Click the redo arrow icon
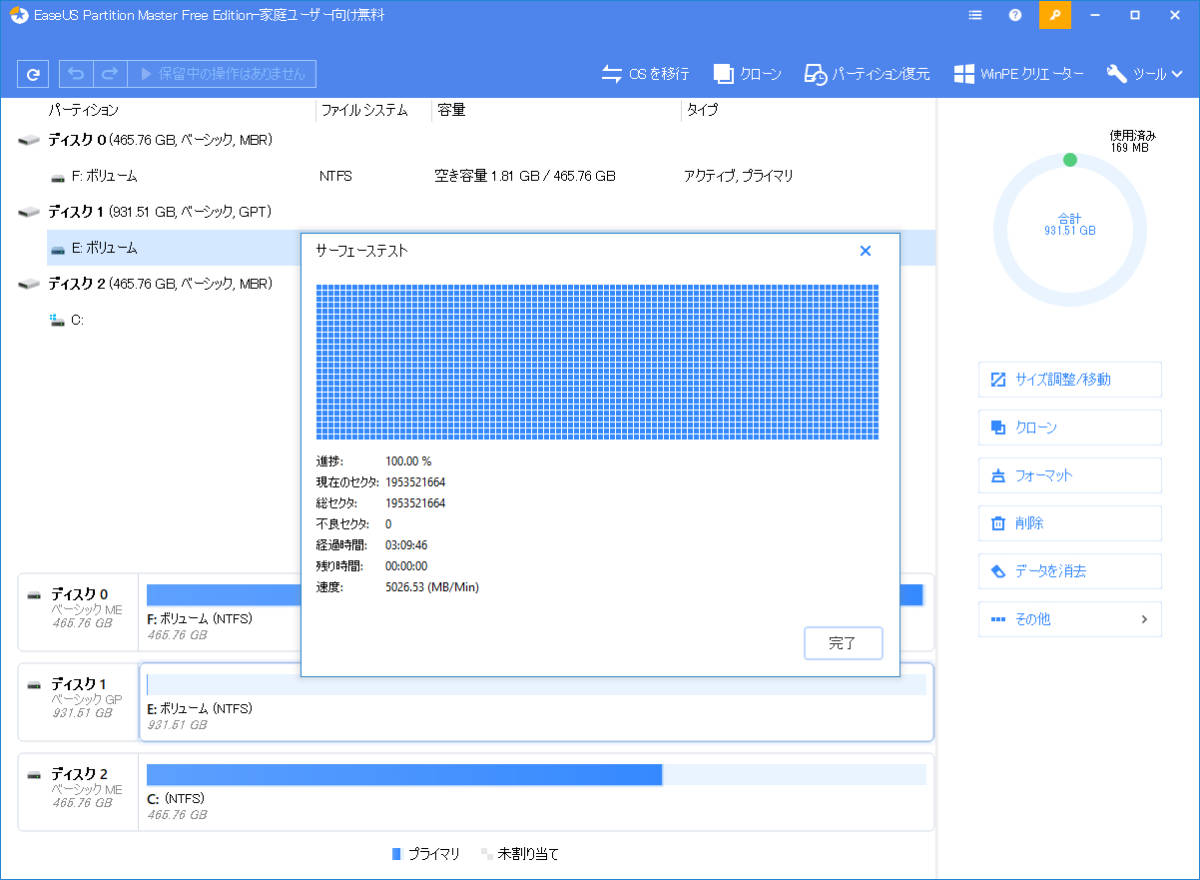The width and height of the screenshot is (1200, 880). tap(110, 74)
